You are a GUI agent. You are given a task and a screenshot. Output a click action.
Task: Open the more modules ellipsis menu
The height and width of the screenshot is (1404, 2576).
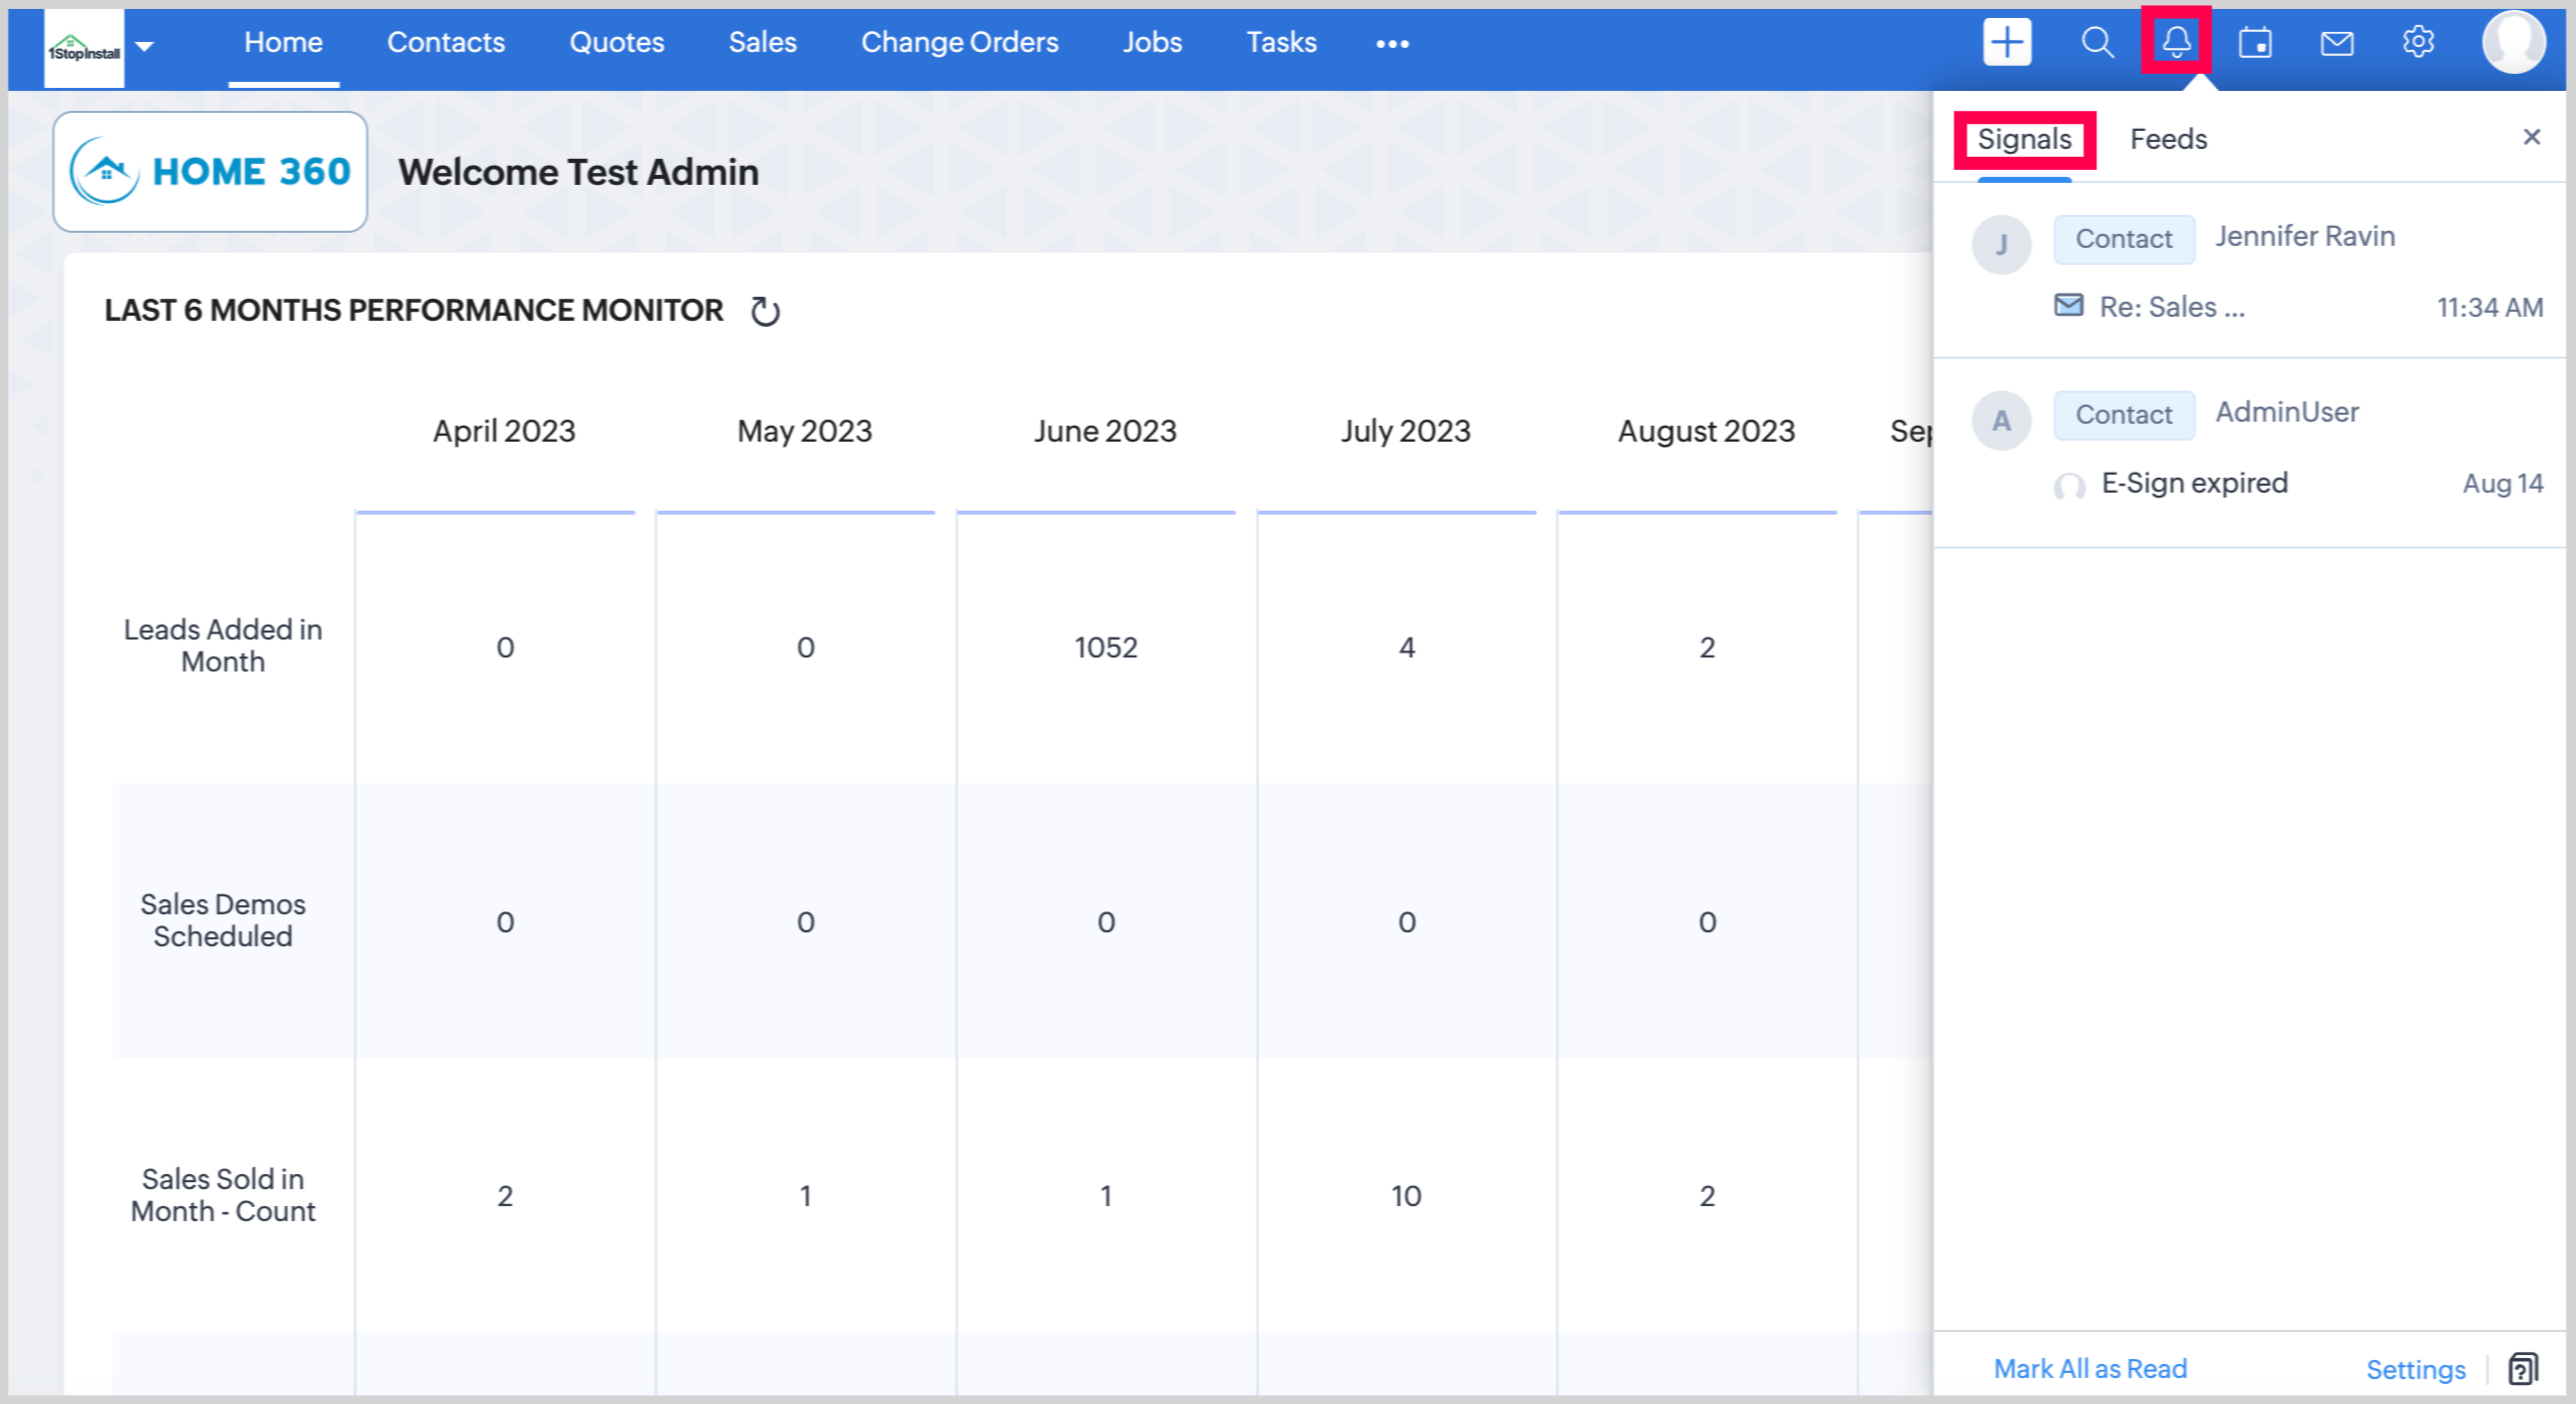(x=1392, y=43)
